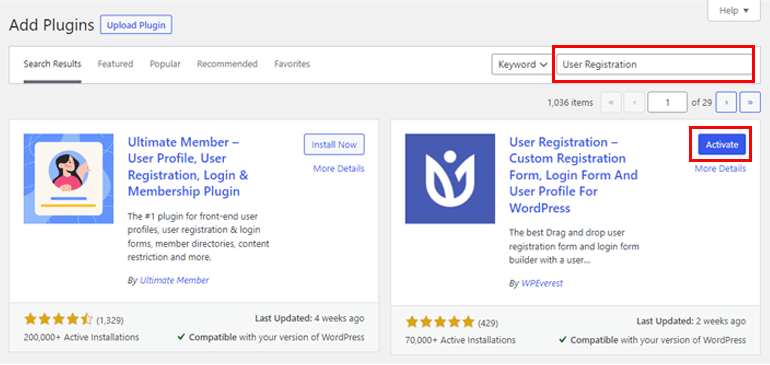The image size is (770, 365).
Task: Click 'Last Updated: 4 weeks ago' text
Action: click(x=310, y=318)
